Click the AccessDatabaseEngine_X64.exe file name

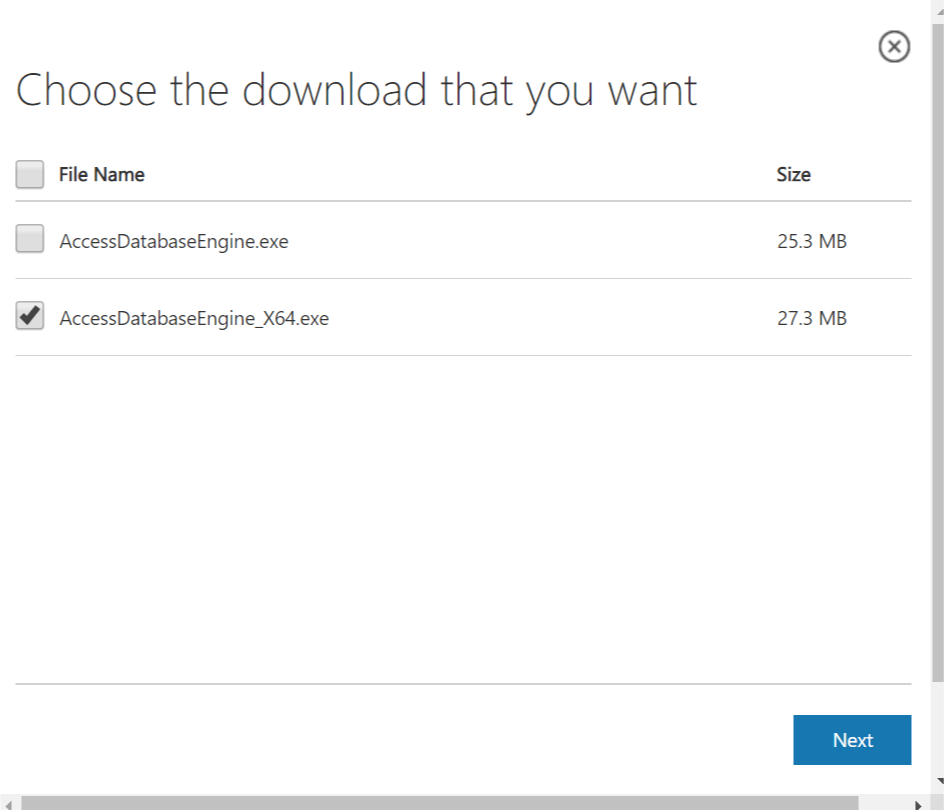(194, 318)
